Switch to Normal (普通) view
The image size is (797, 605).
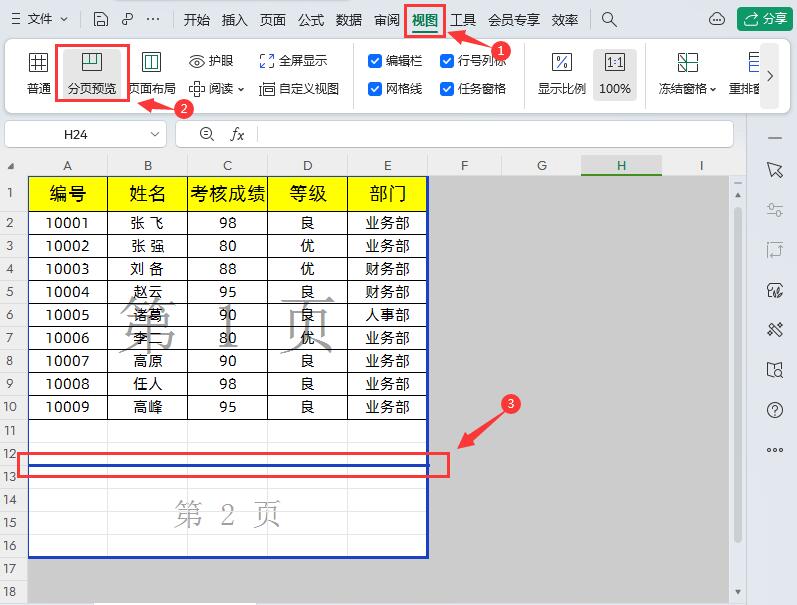39,74
